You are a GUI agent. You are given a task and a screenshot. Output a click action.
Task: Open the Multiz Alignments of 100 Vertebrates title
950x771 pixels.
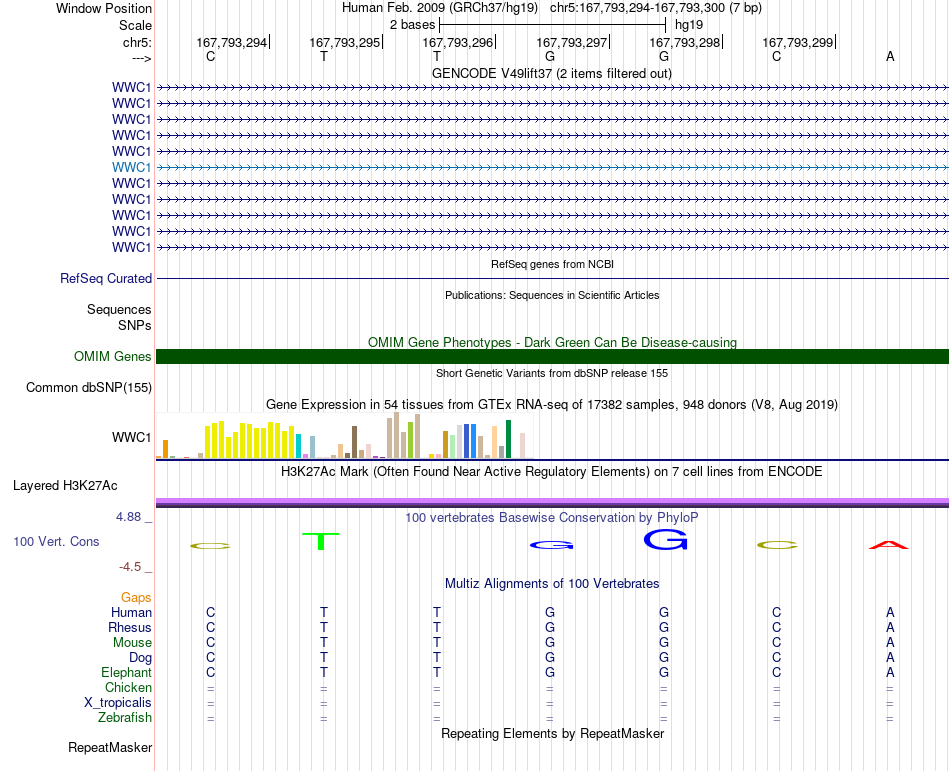click(552, 584)
